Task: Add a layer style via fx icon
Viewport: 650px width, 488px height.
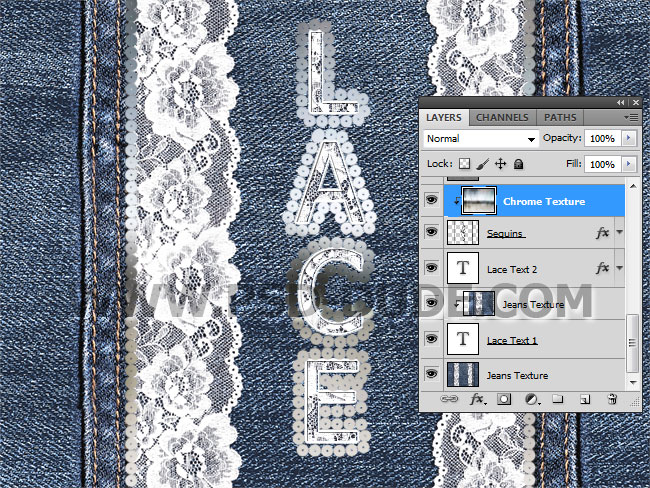Action: point(477,399)
